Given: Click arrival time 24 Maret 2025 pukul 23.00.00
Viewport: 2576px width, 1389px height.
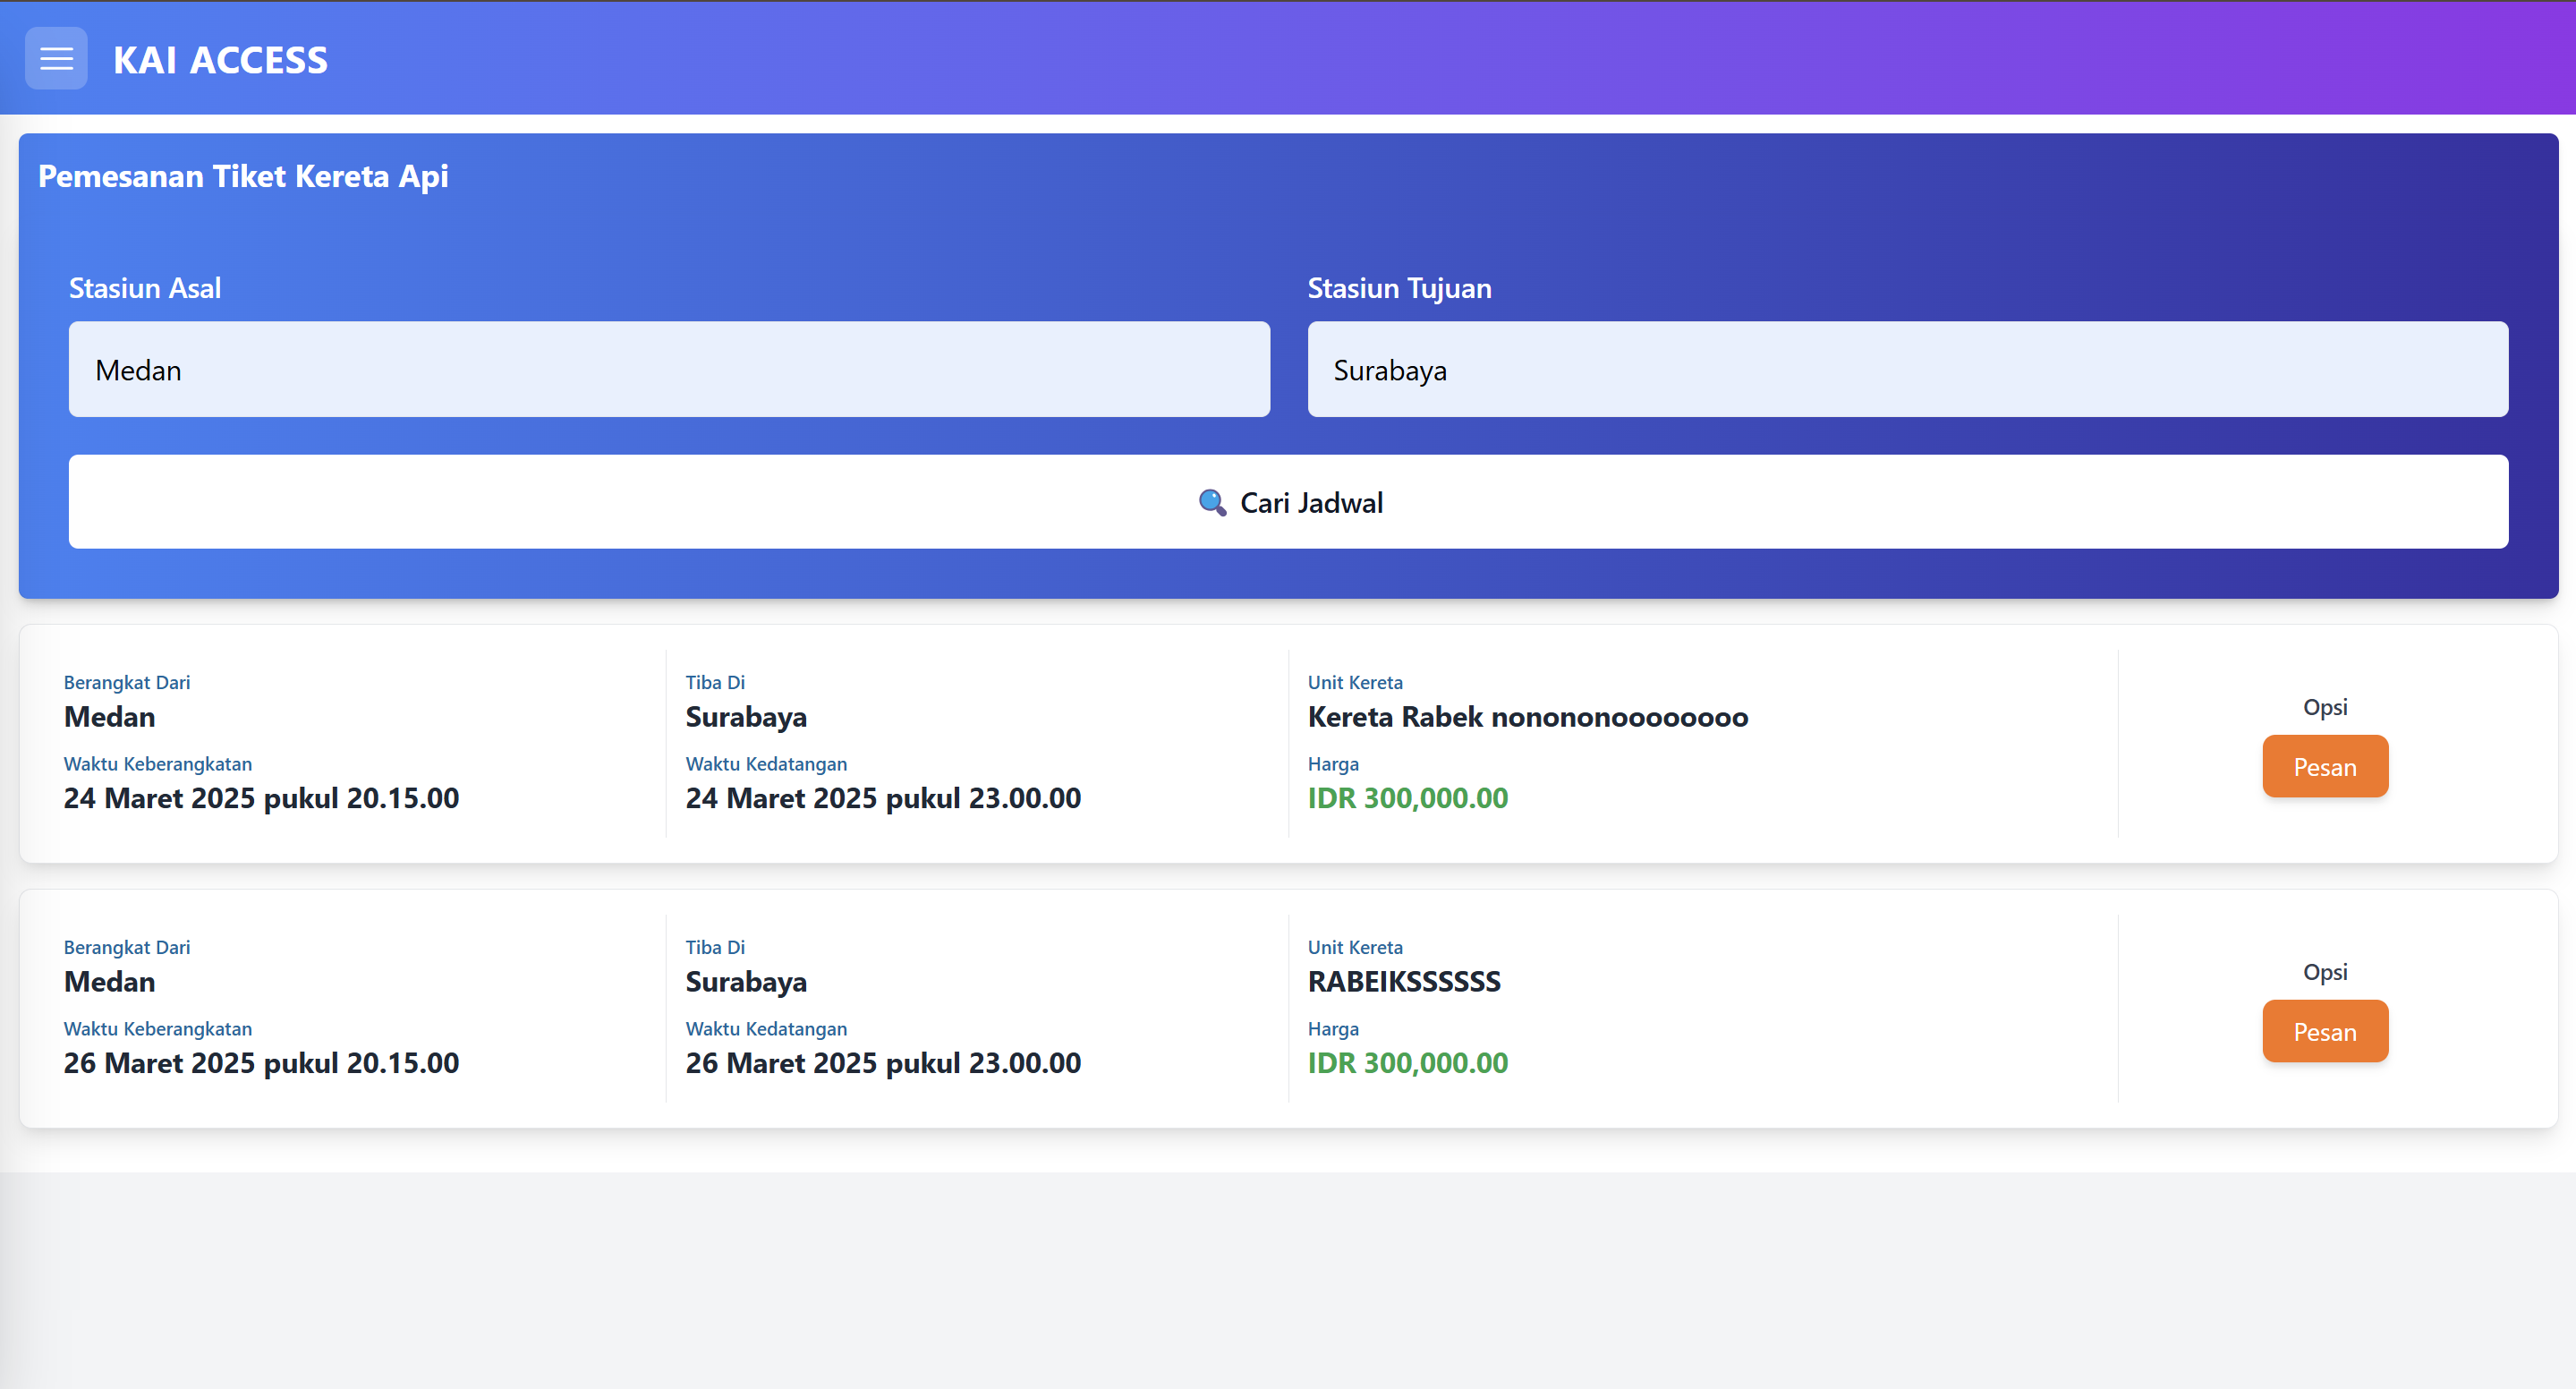Looking at the screenshot, I should 883,798.
